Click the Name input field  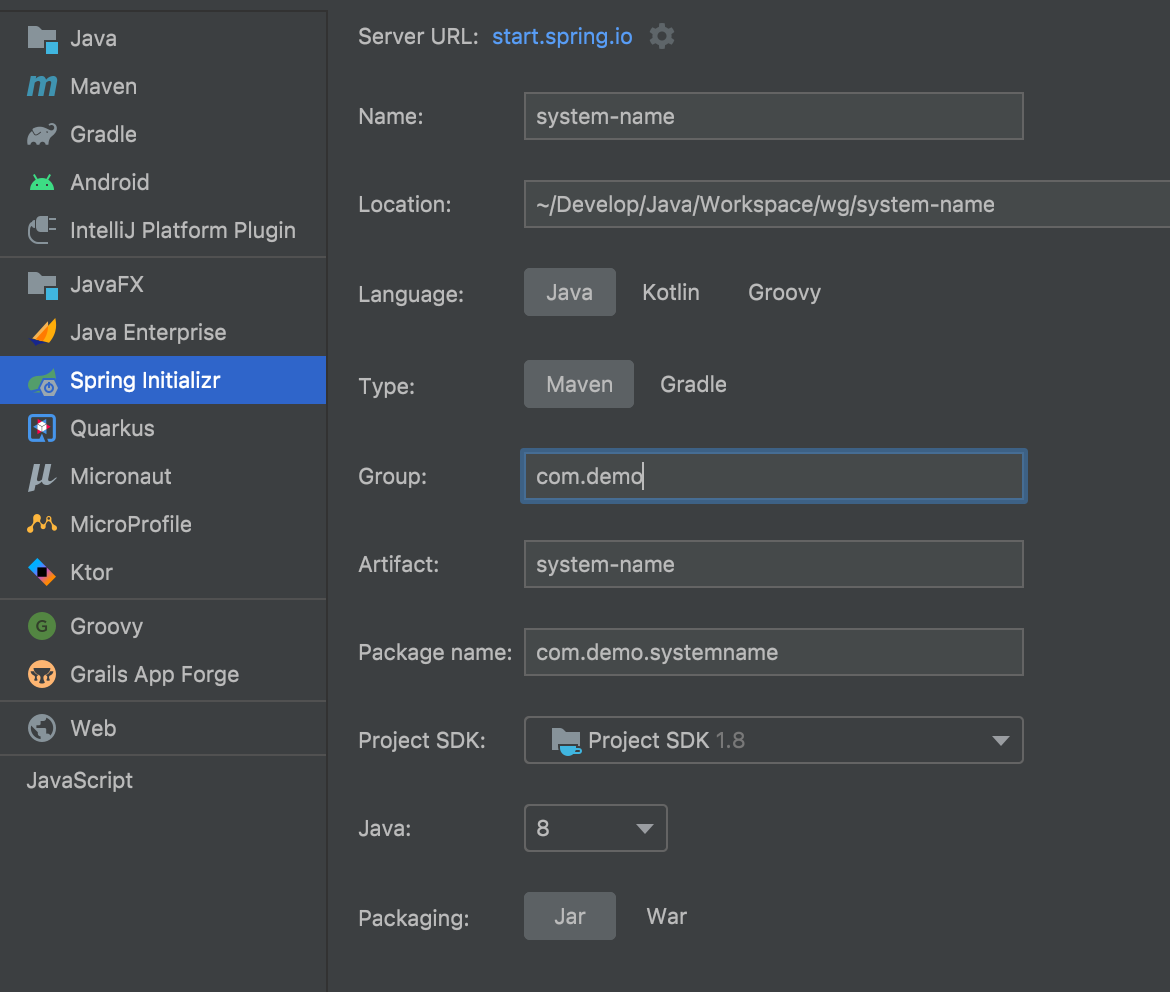coord(773,116)
